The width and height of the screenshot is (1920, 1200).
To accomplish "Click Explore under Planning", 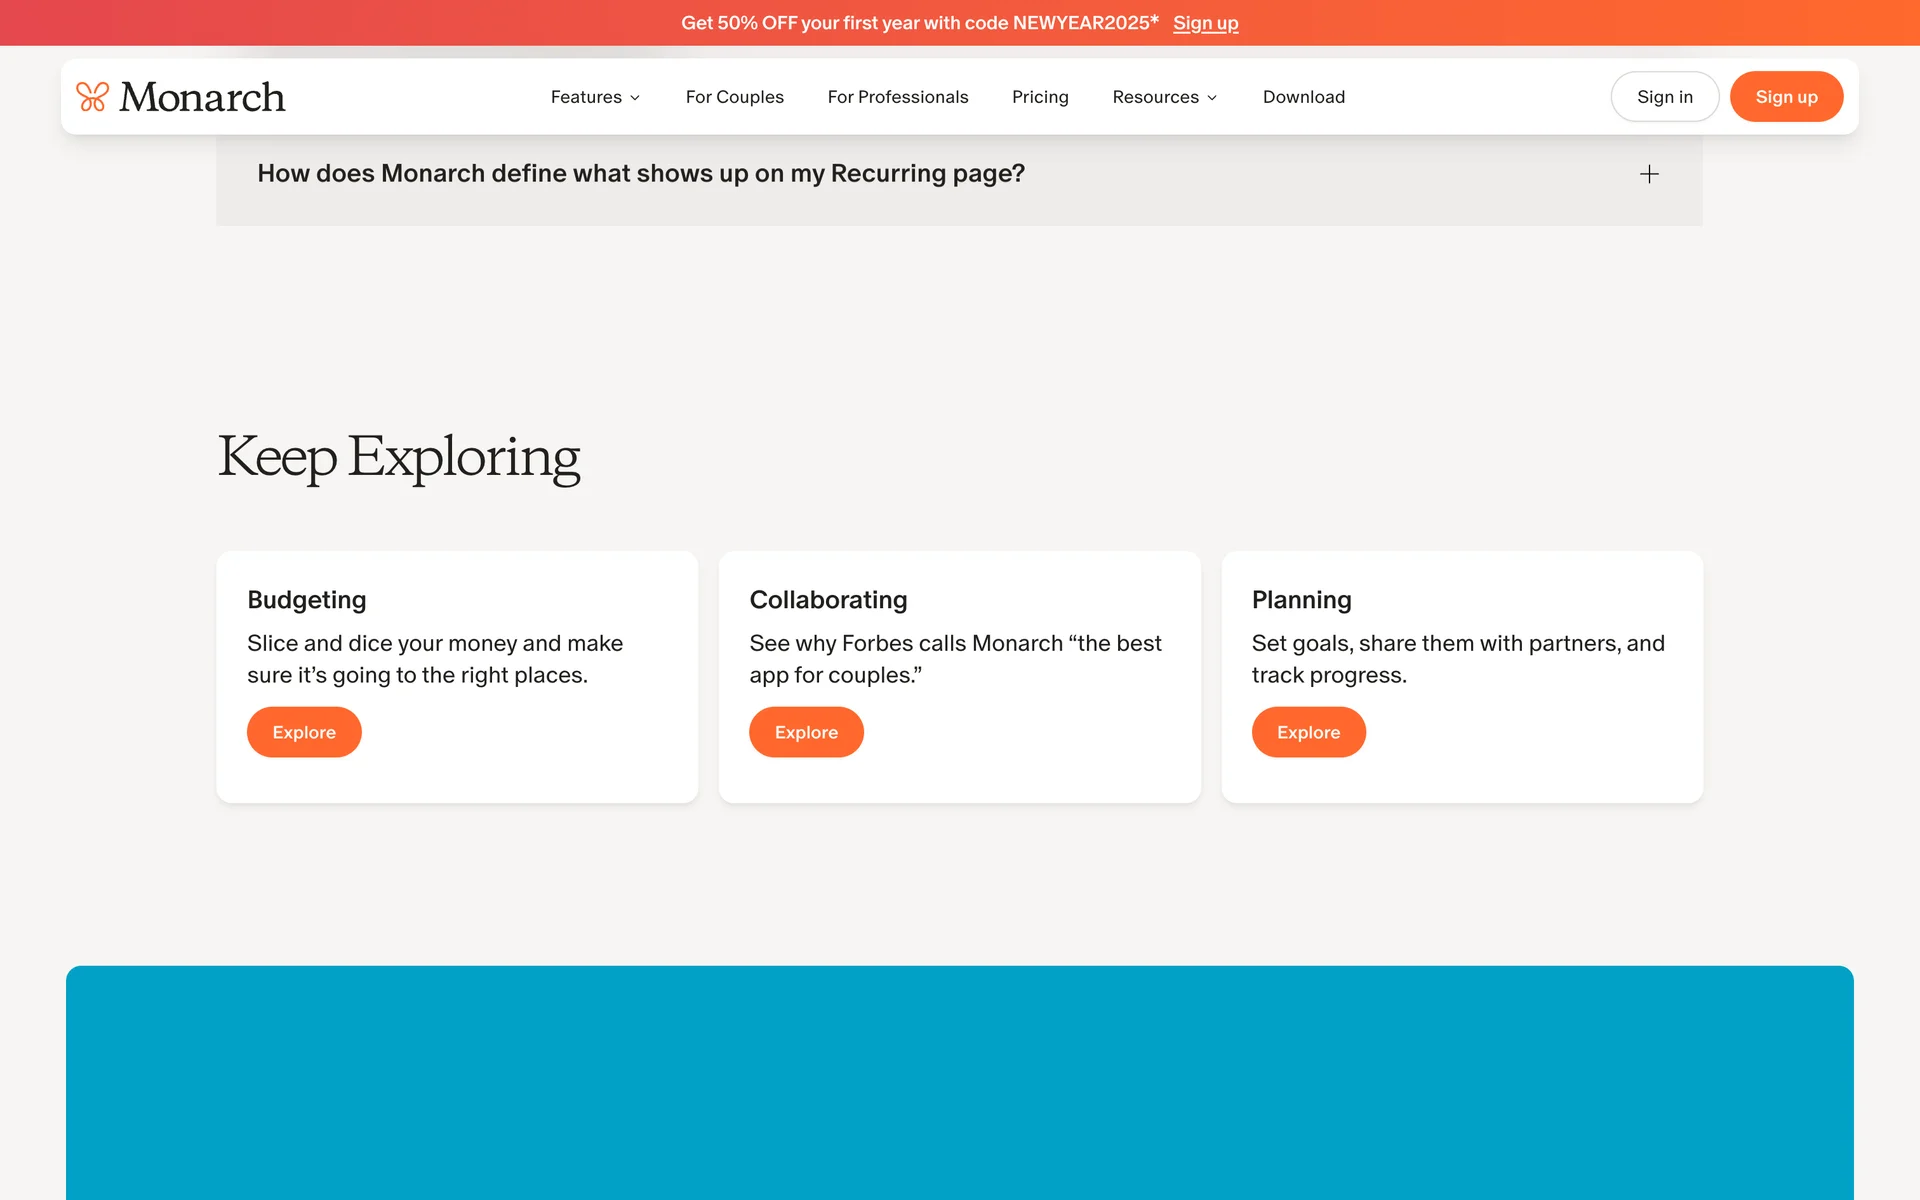I will pyautogui.click(x=1308, y=732).
